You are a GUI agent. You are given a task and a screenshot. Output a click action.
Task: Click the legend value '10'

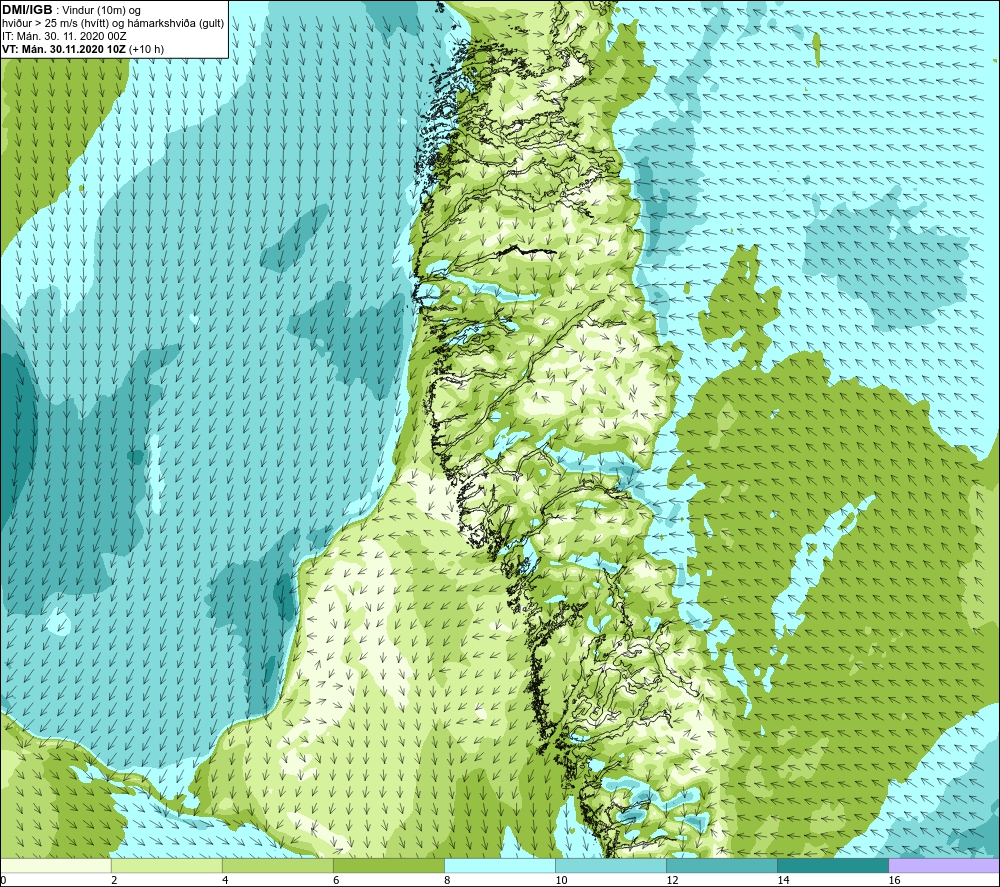tap(561, 881)
